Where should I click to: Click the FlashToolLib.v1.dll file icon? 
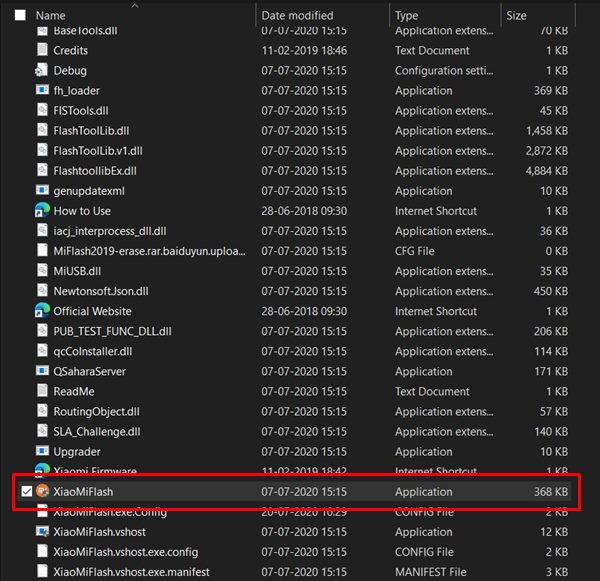coord(42,150)
